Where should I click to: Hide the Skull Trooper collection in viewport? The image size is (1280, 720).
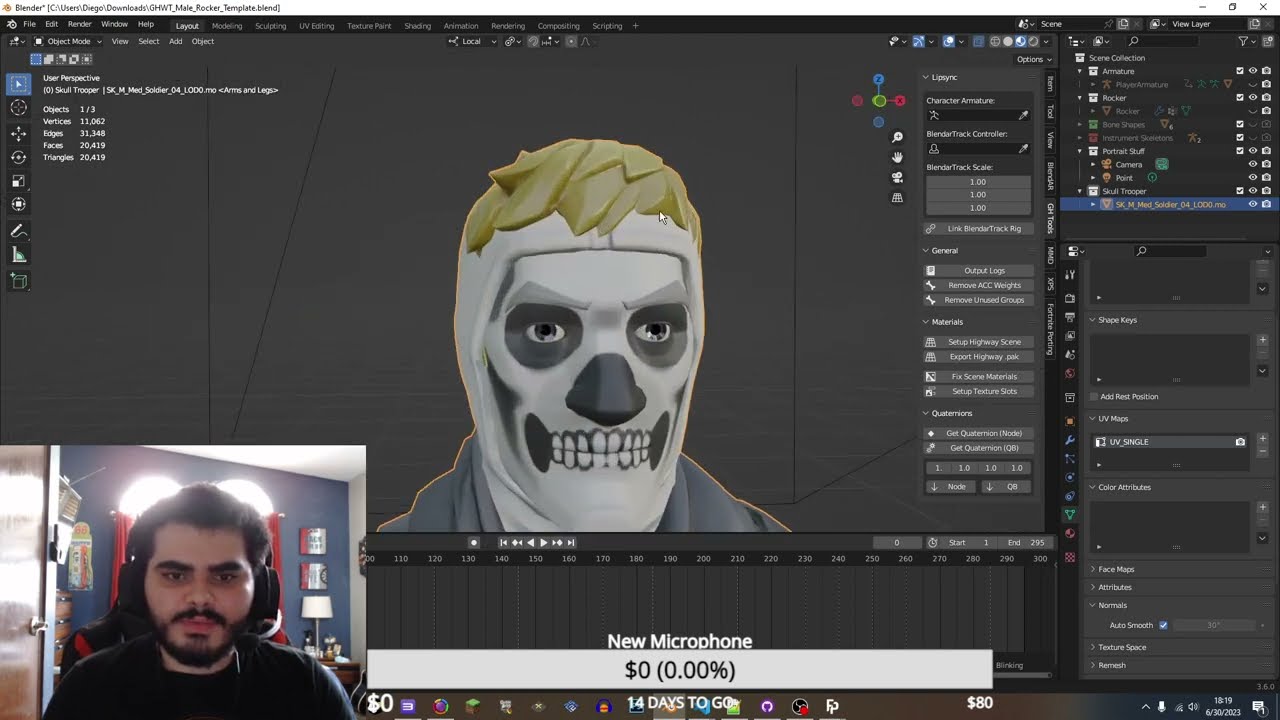pyautogui.click(x=1252, y=191)
